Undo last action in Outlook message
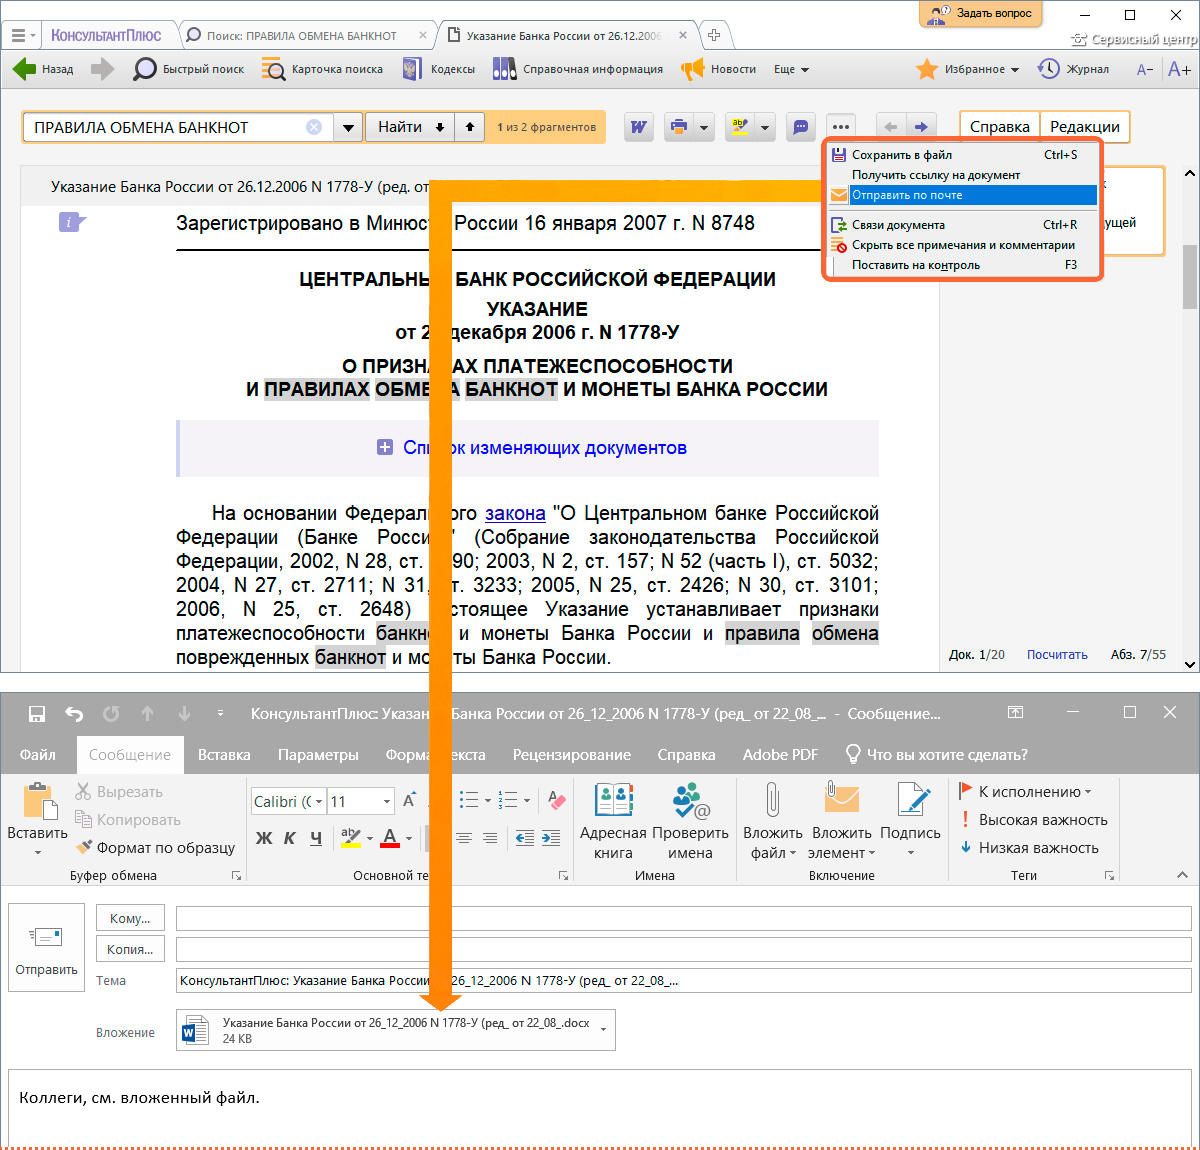 click(74, 713)
